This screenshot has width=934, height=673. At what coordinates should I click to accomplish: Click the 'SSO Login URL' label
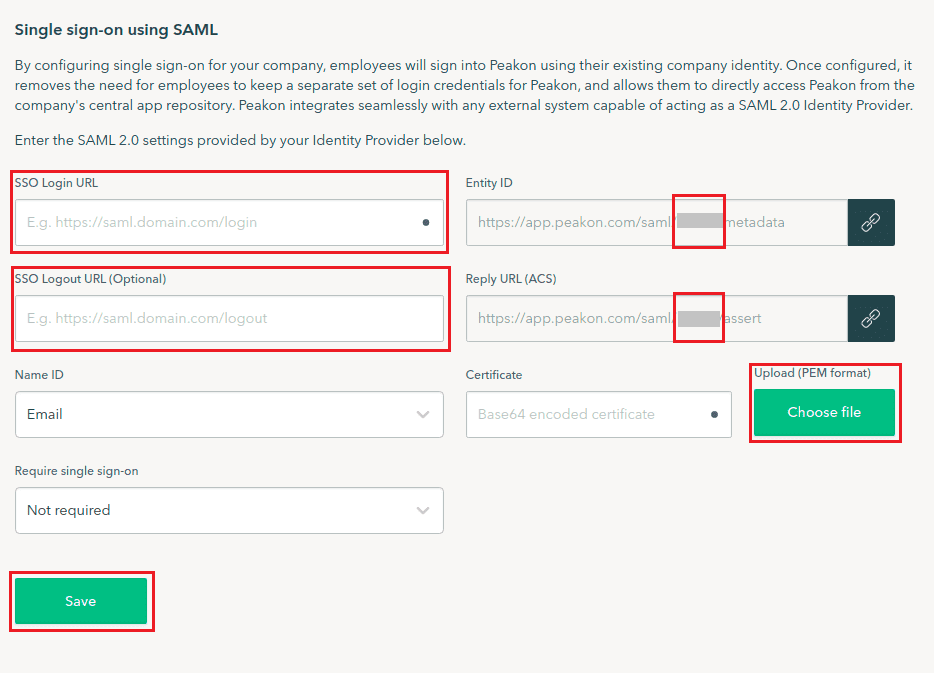coord(56,183)
